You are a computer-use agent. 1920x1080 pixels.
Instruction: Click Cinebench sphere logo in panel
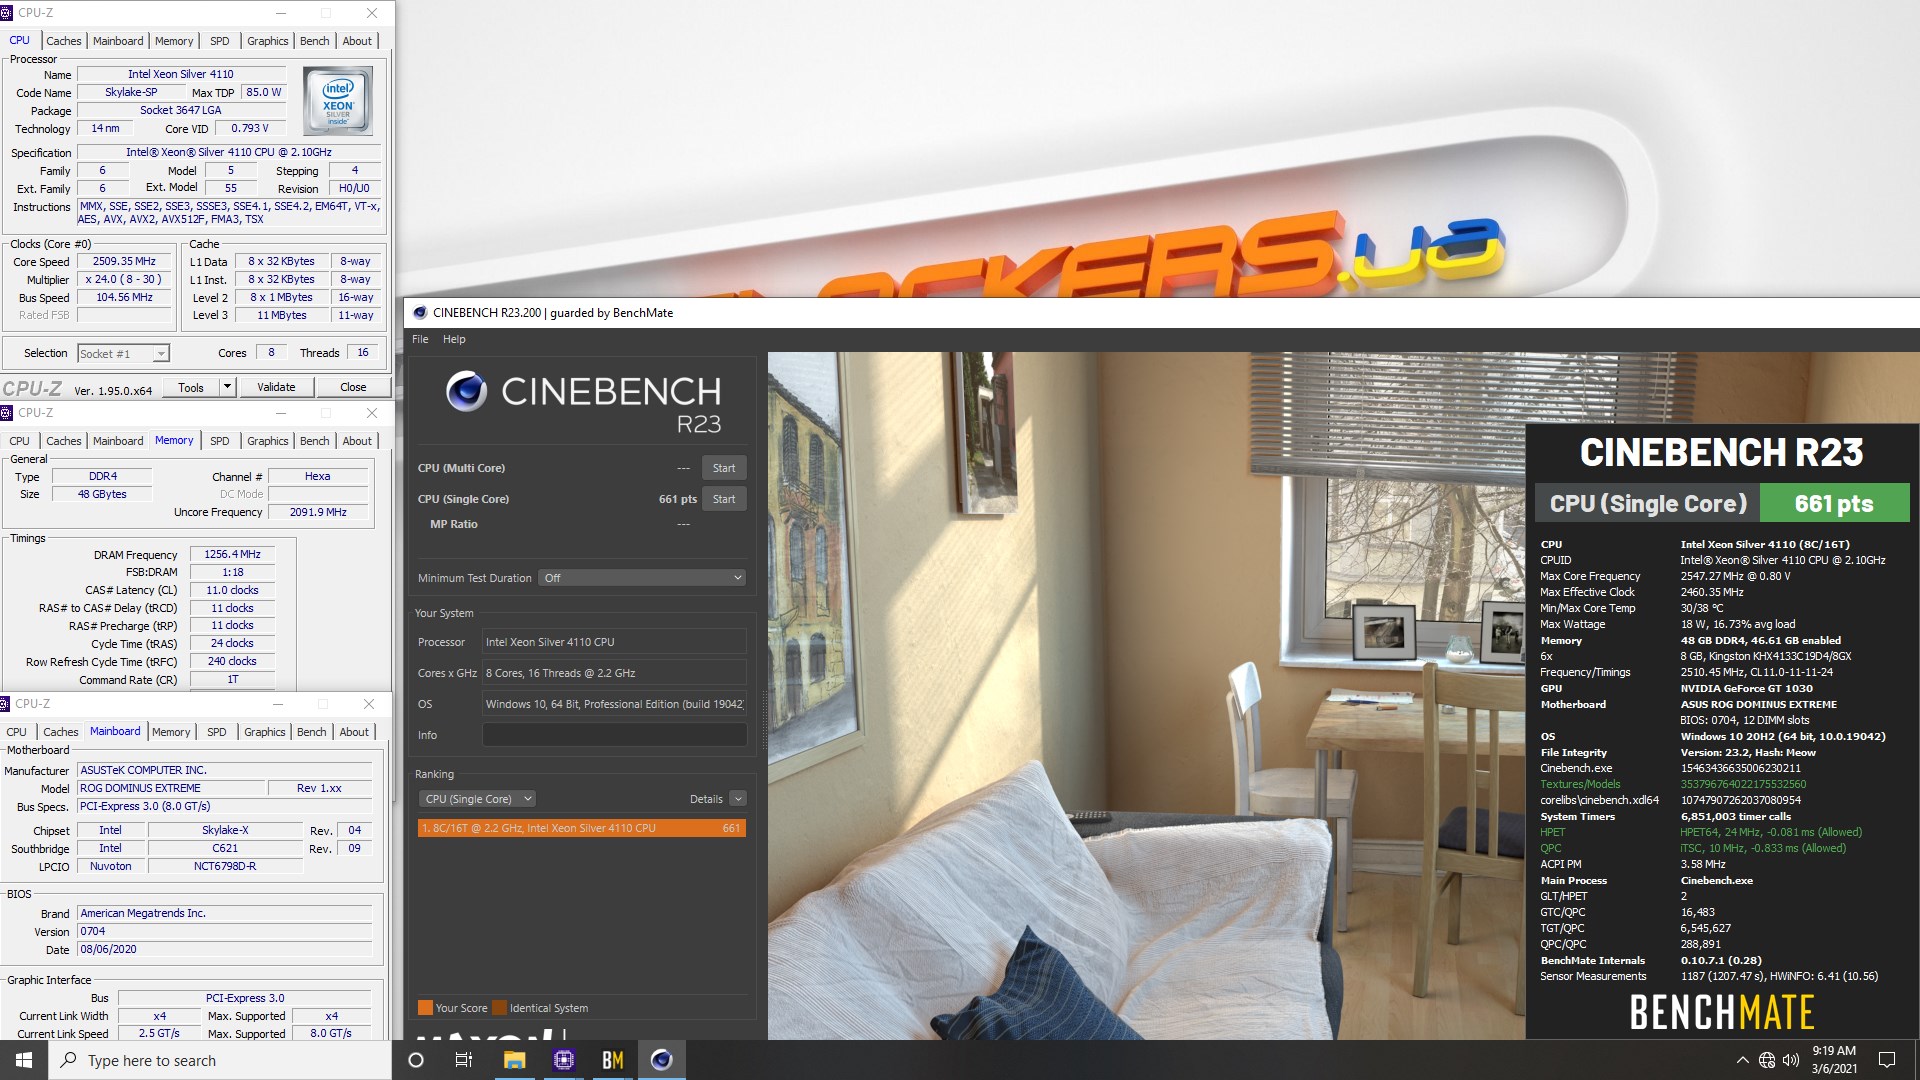[x=466, y=391]
